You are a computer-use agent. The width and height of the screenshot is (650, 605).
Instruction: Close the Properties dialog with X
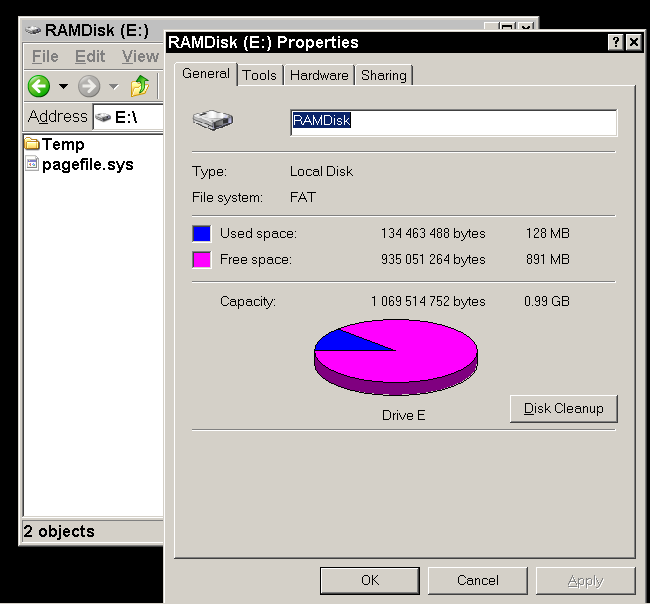[x=634, y=42]
